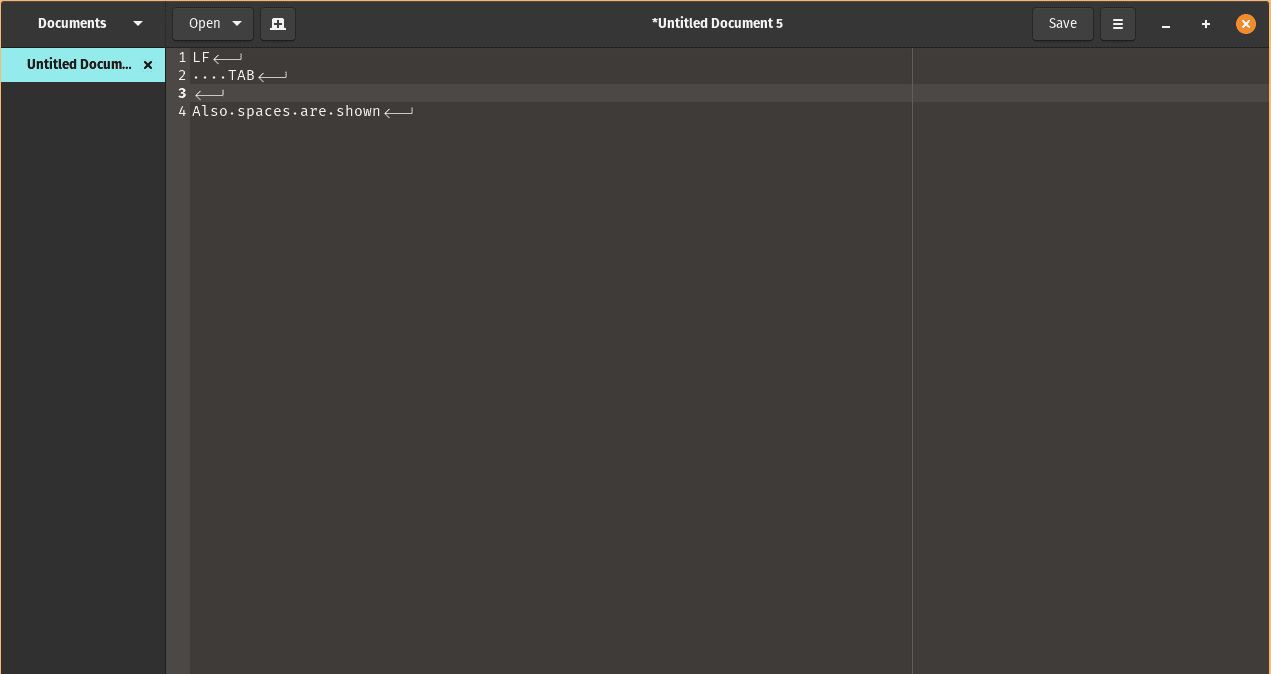Viewport: 1271px width, 674px height.
Task: Click line number 4 in gutter
Action: [x=182, y=112]
